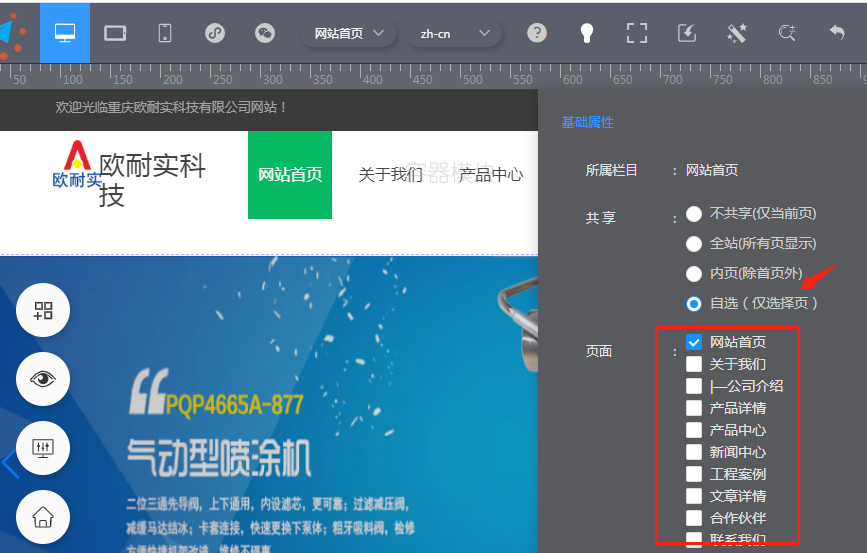Check the 产品详情 page checkbox

point(694,408)
